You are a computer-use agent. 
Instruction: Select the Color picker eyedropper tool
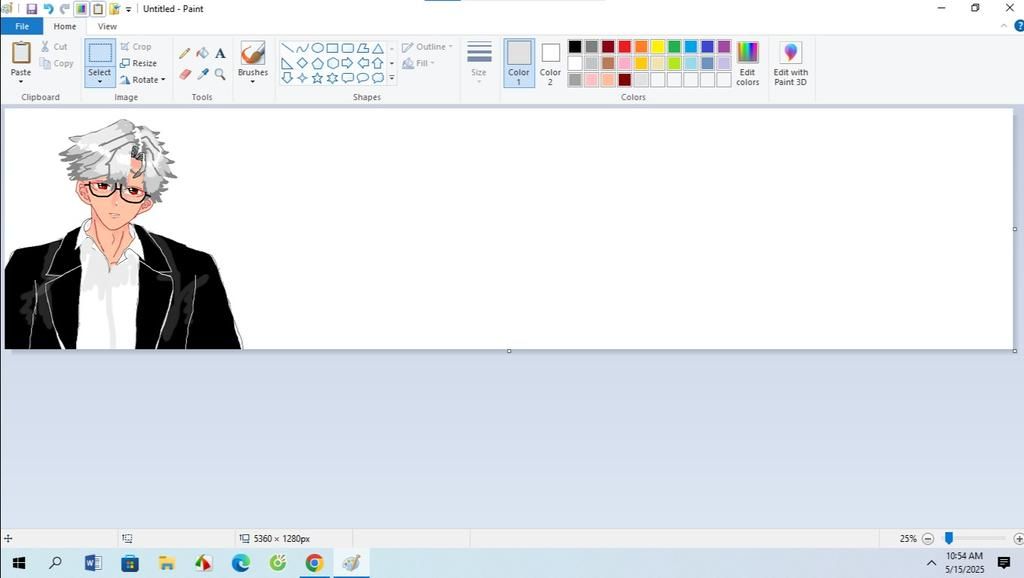tap(202, 74)
